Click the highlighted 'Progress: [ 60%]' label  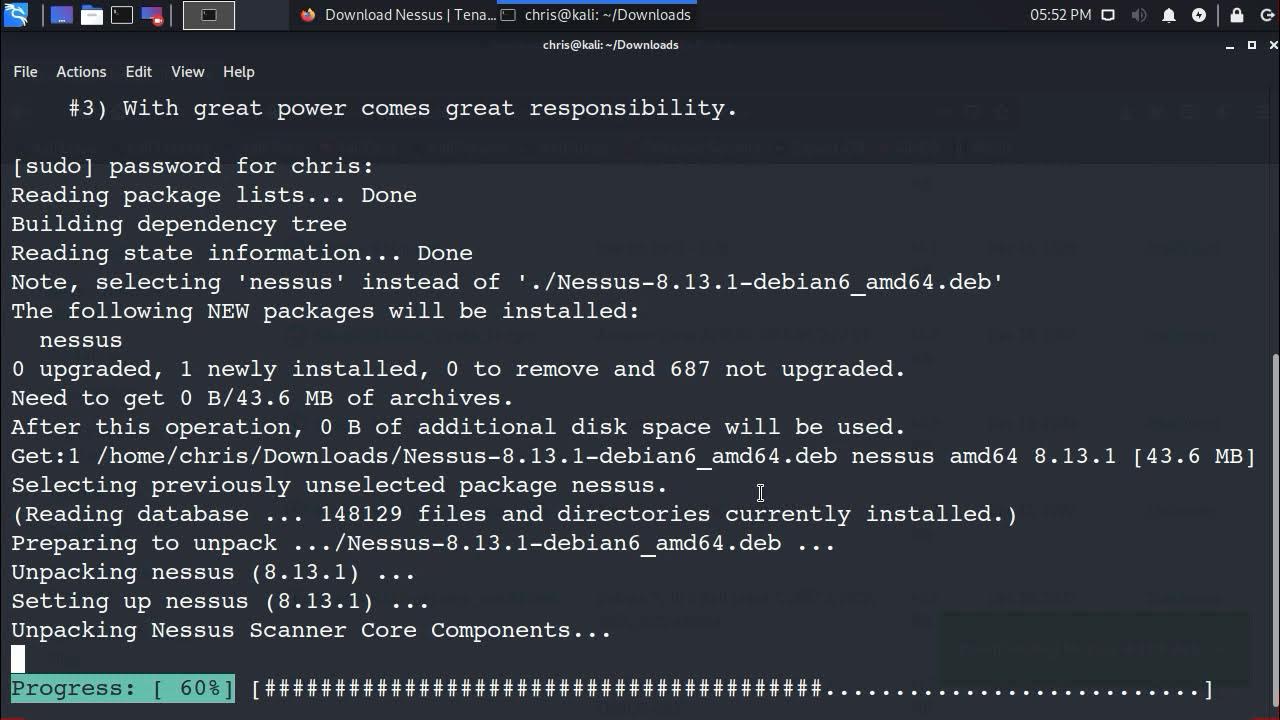tap(123, 689)
